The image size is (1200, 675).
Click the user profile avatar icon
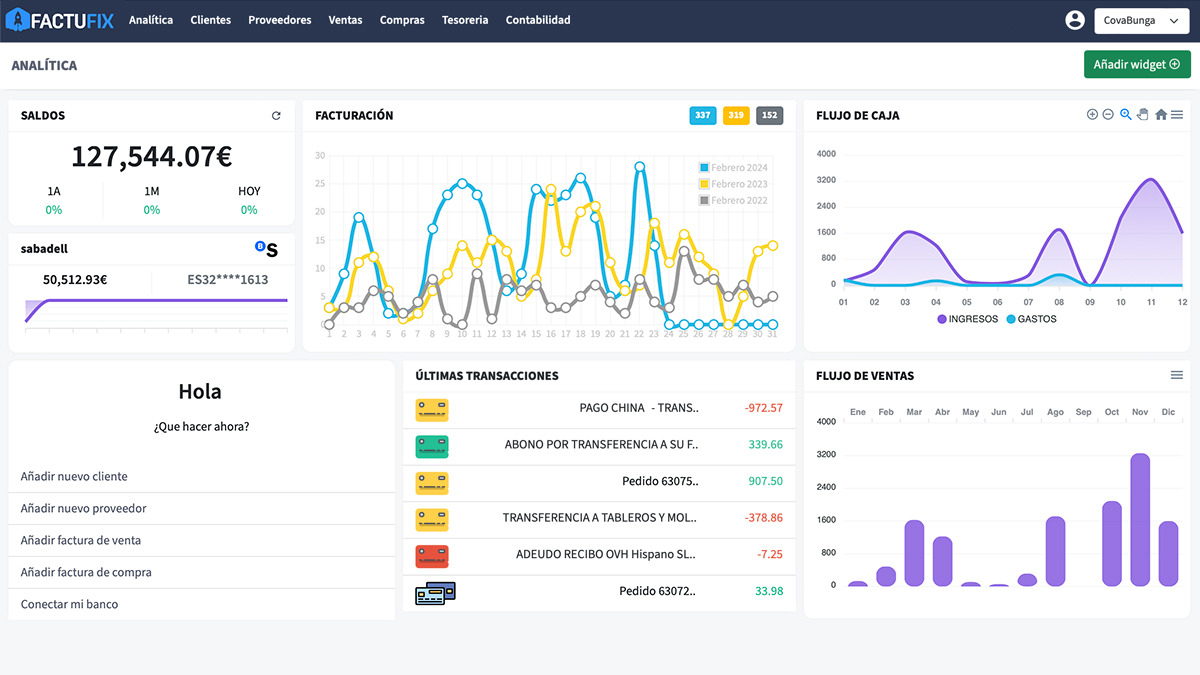(x=1075, y=20)
